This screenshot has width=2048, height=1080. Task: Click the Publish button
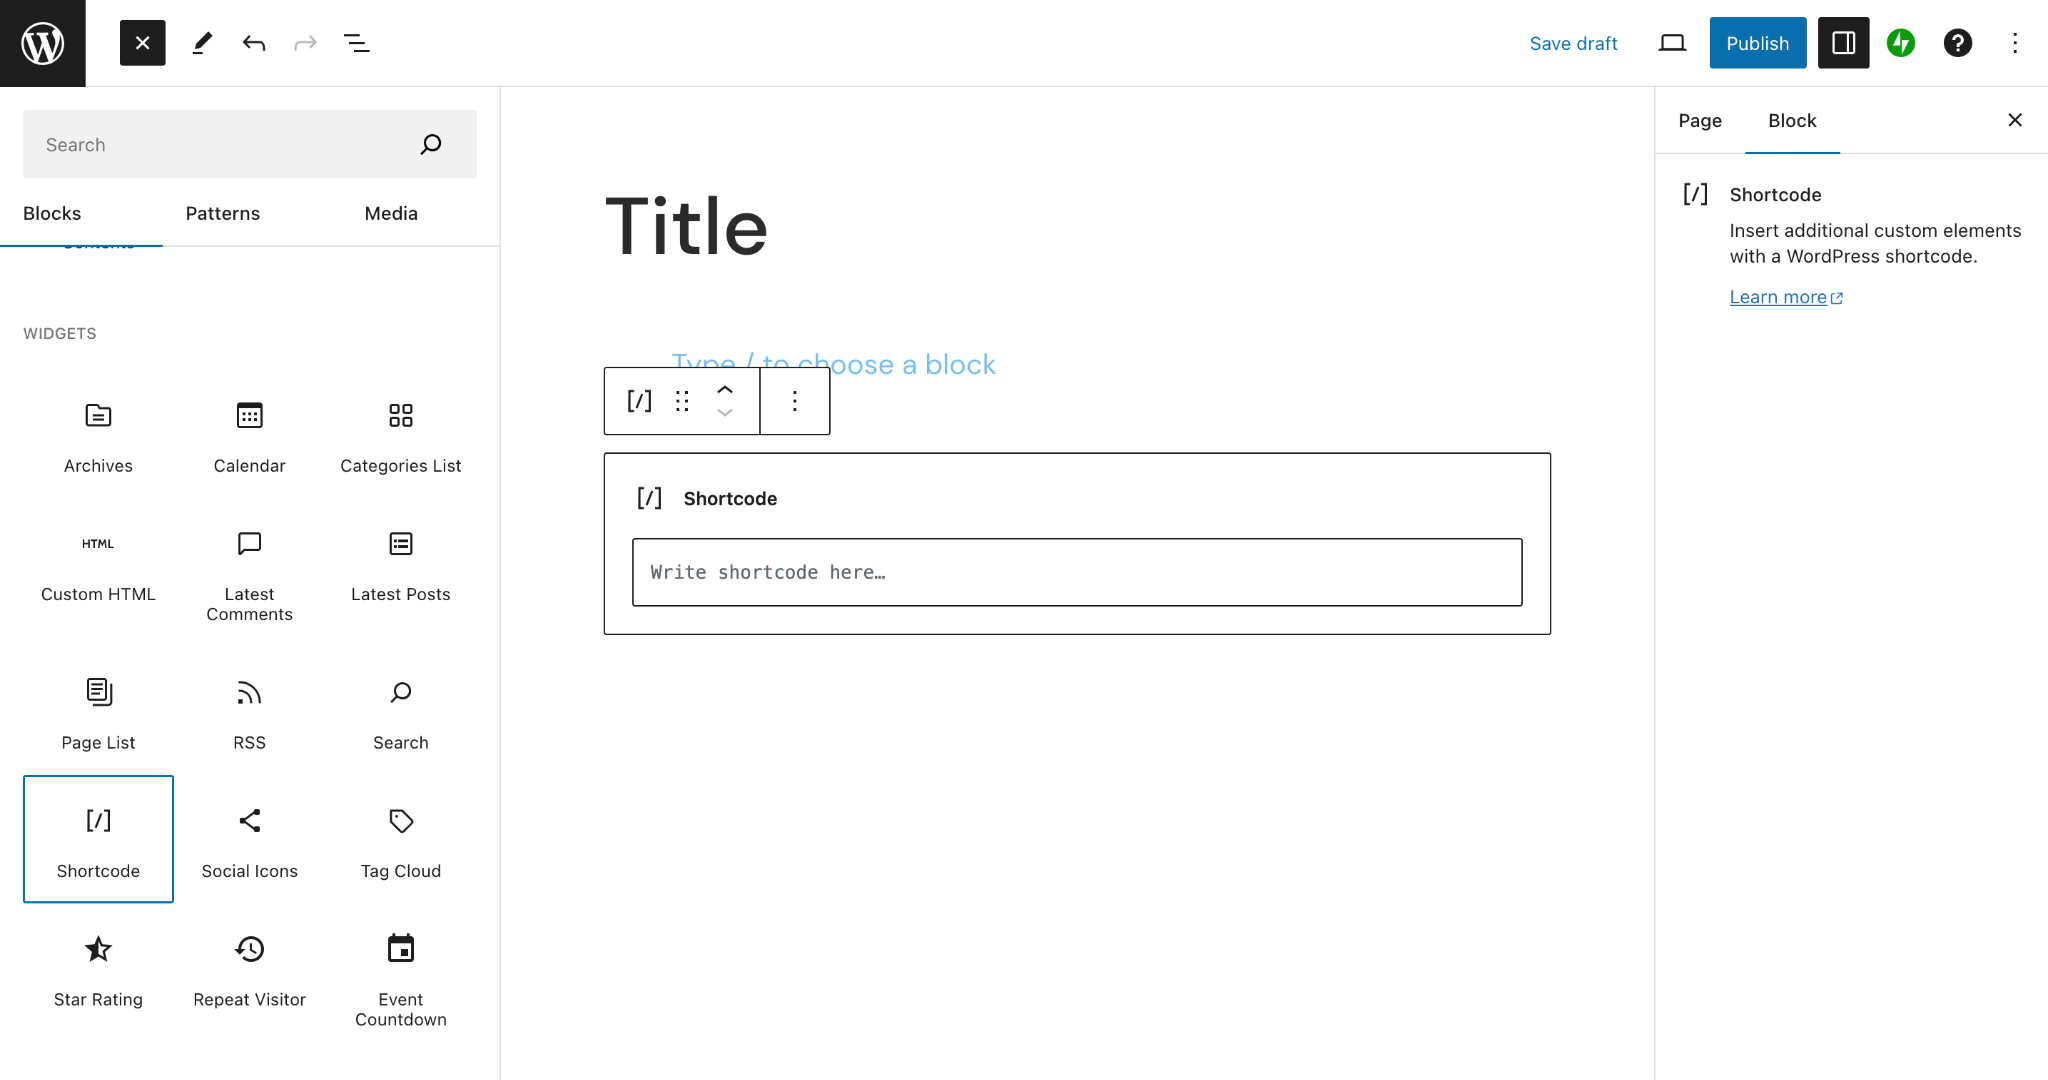point(1758,42)
